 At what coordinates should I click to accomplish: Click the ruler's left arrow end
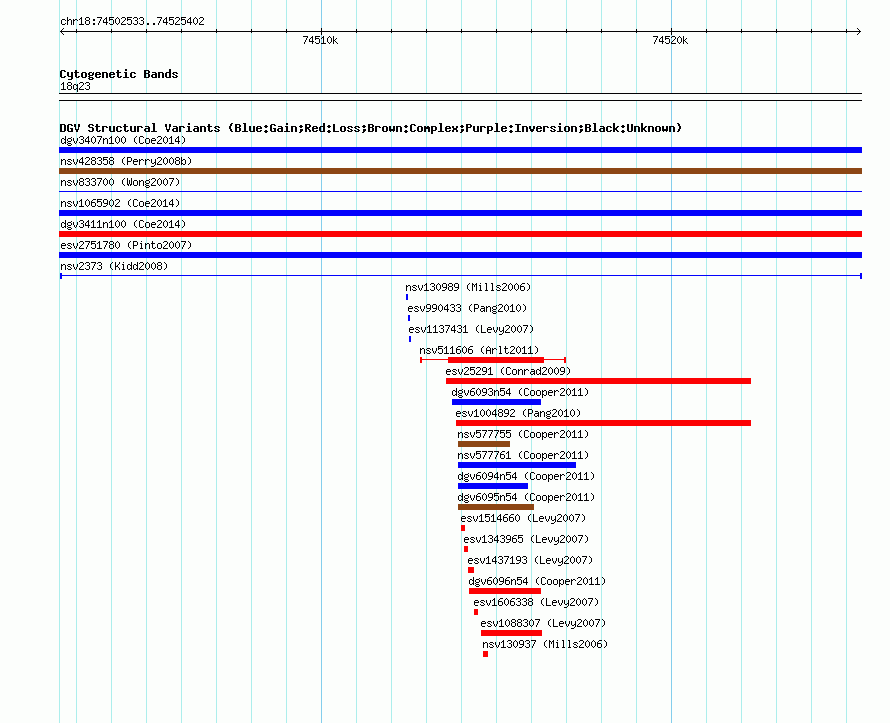[62, 32]
